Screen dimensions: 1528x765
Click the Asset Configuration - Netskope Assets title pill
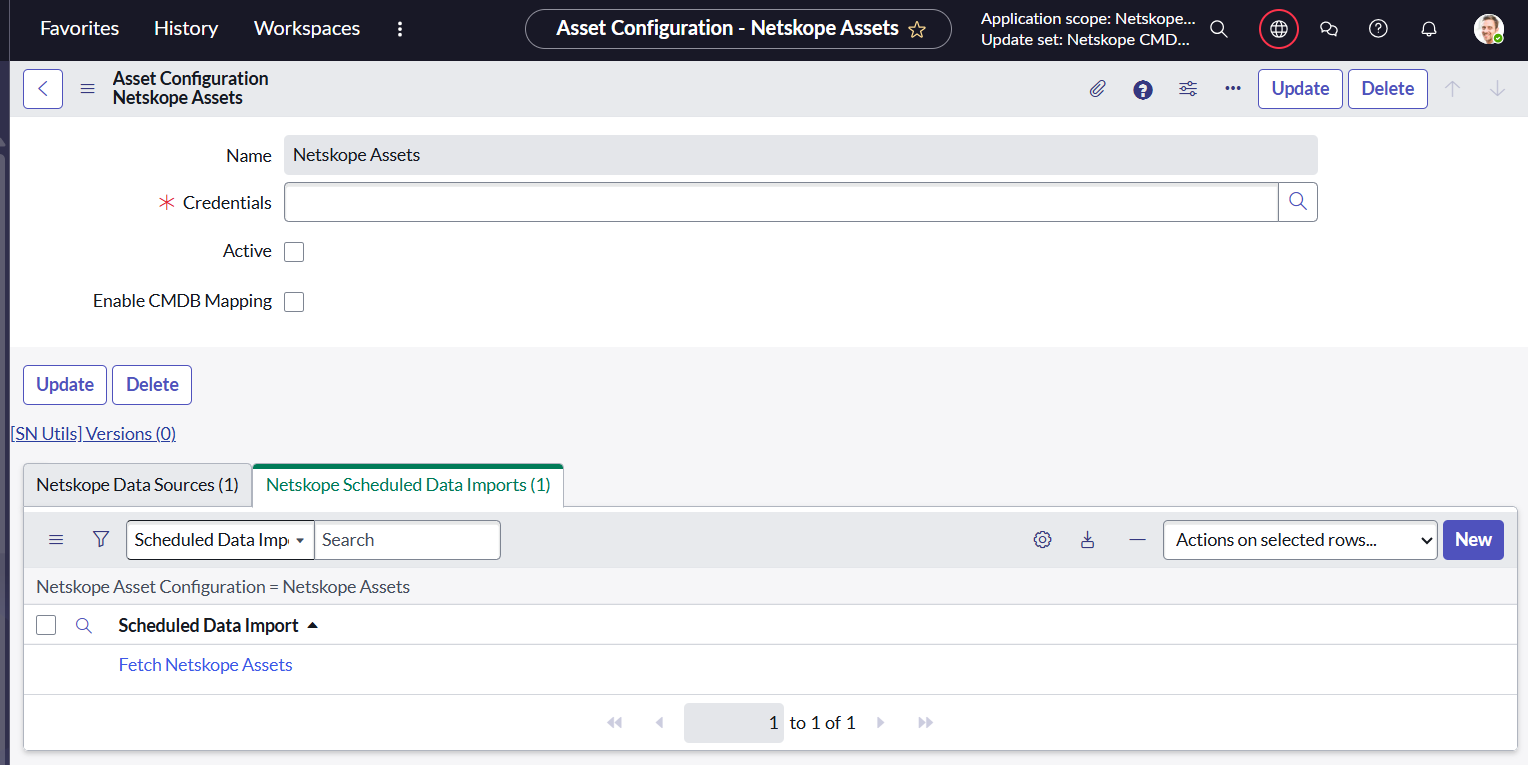coord(739,29)
